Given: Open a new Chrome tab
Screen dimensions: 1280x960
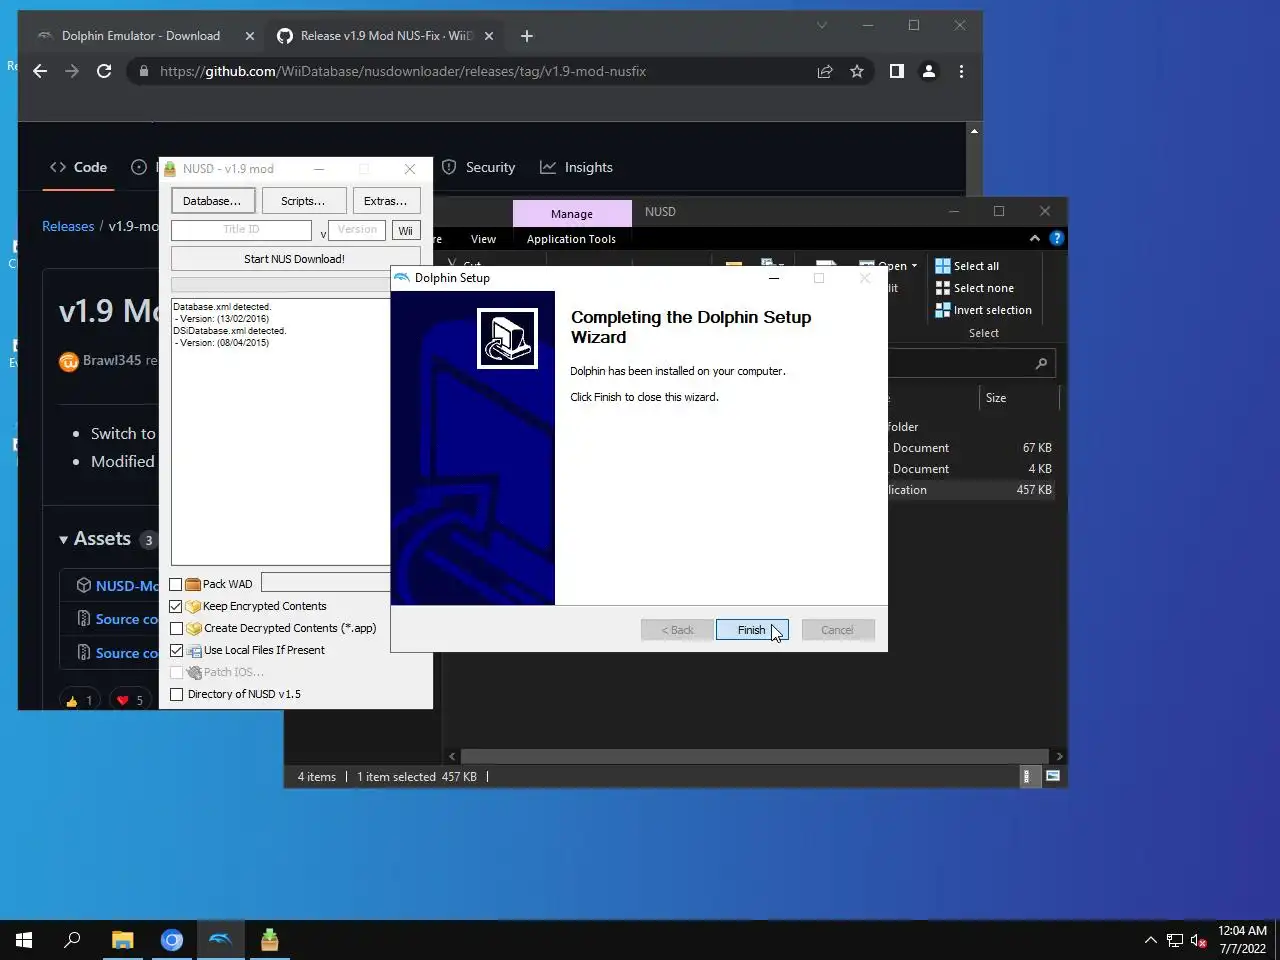Looking at the screenshot, I should [527, 36].
